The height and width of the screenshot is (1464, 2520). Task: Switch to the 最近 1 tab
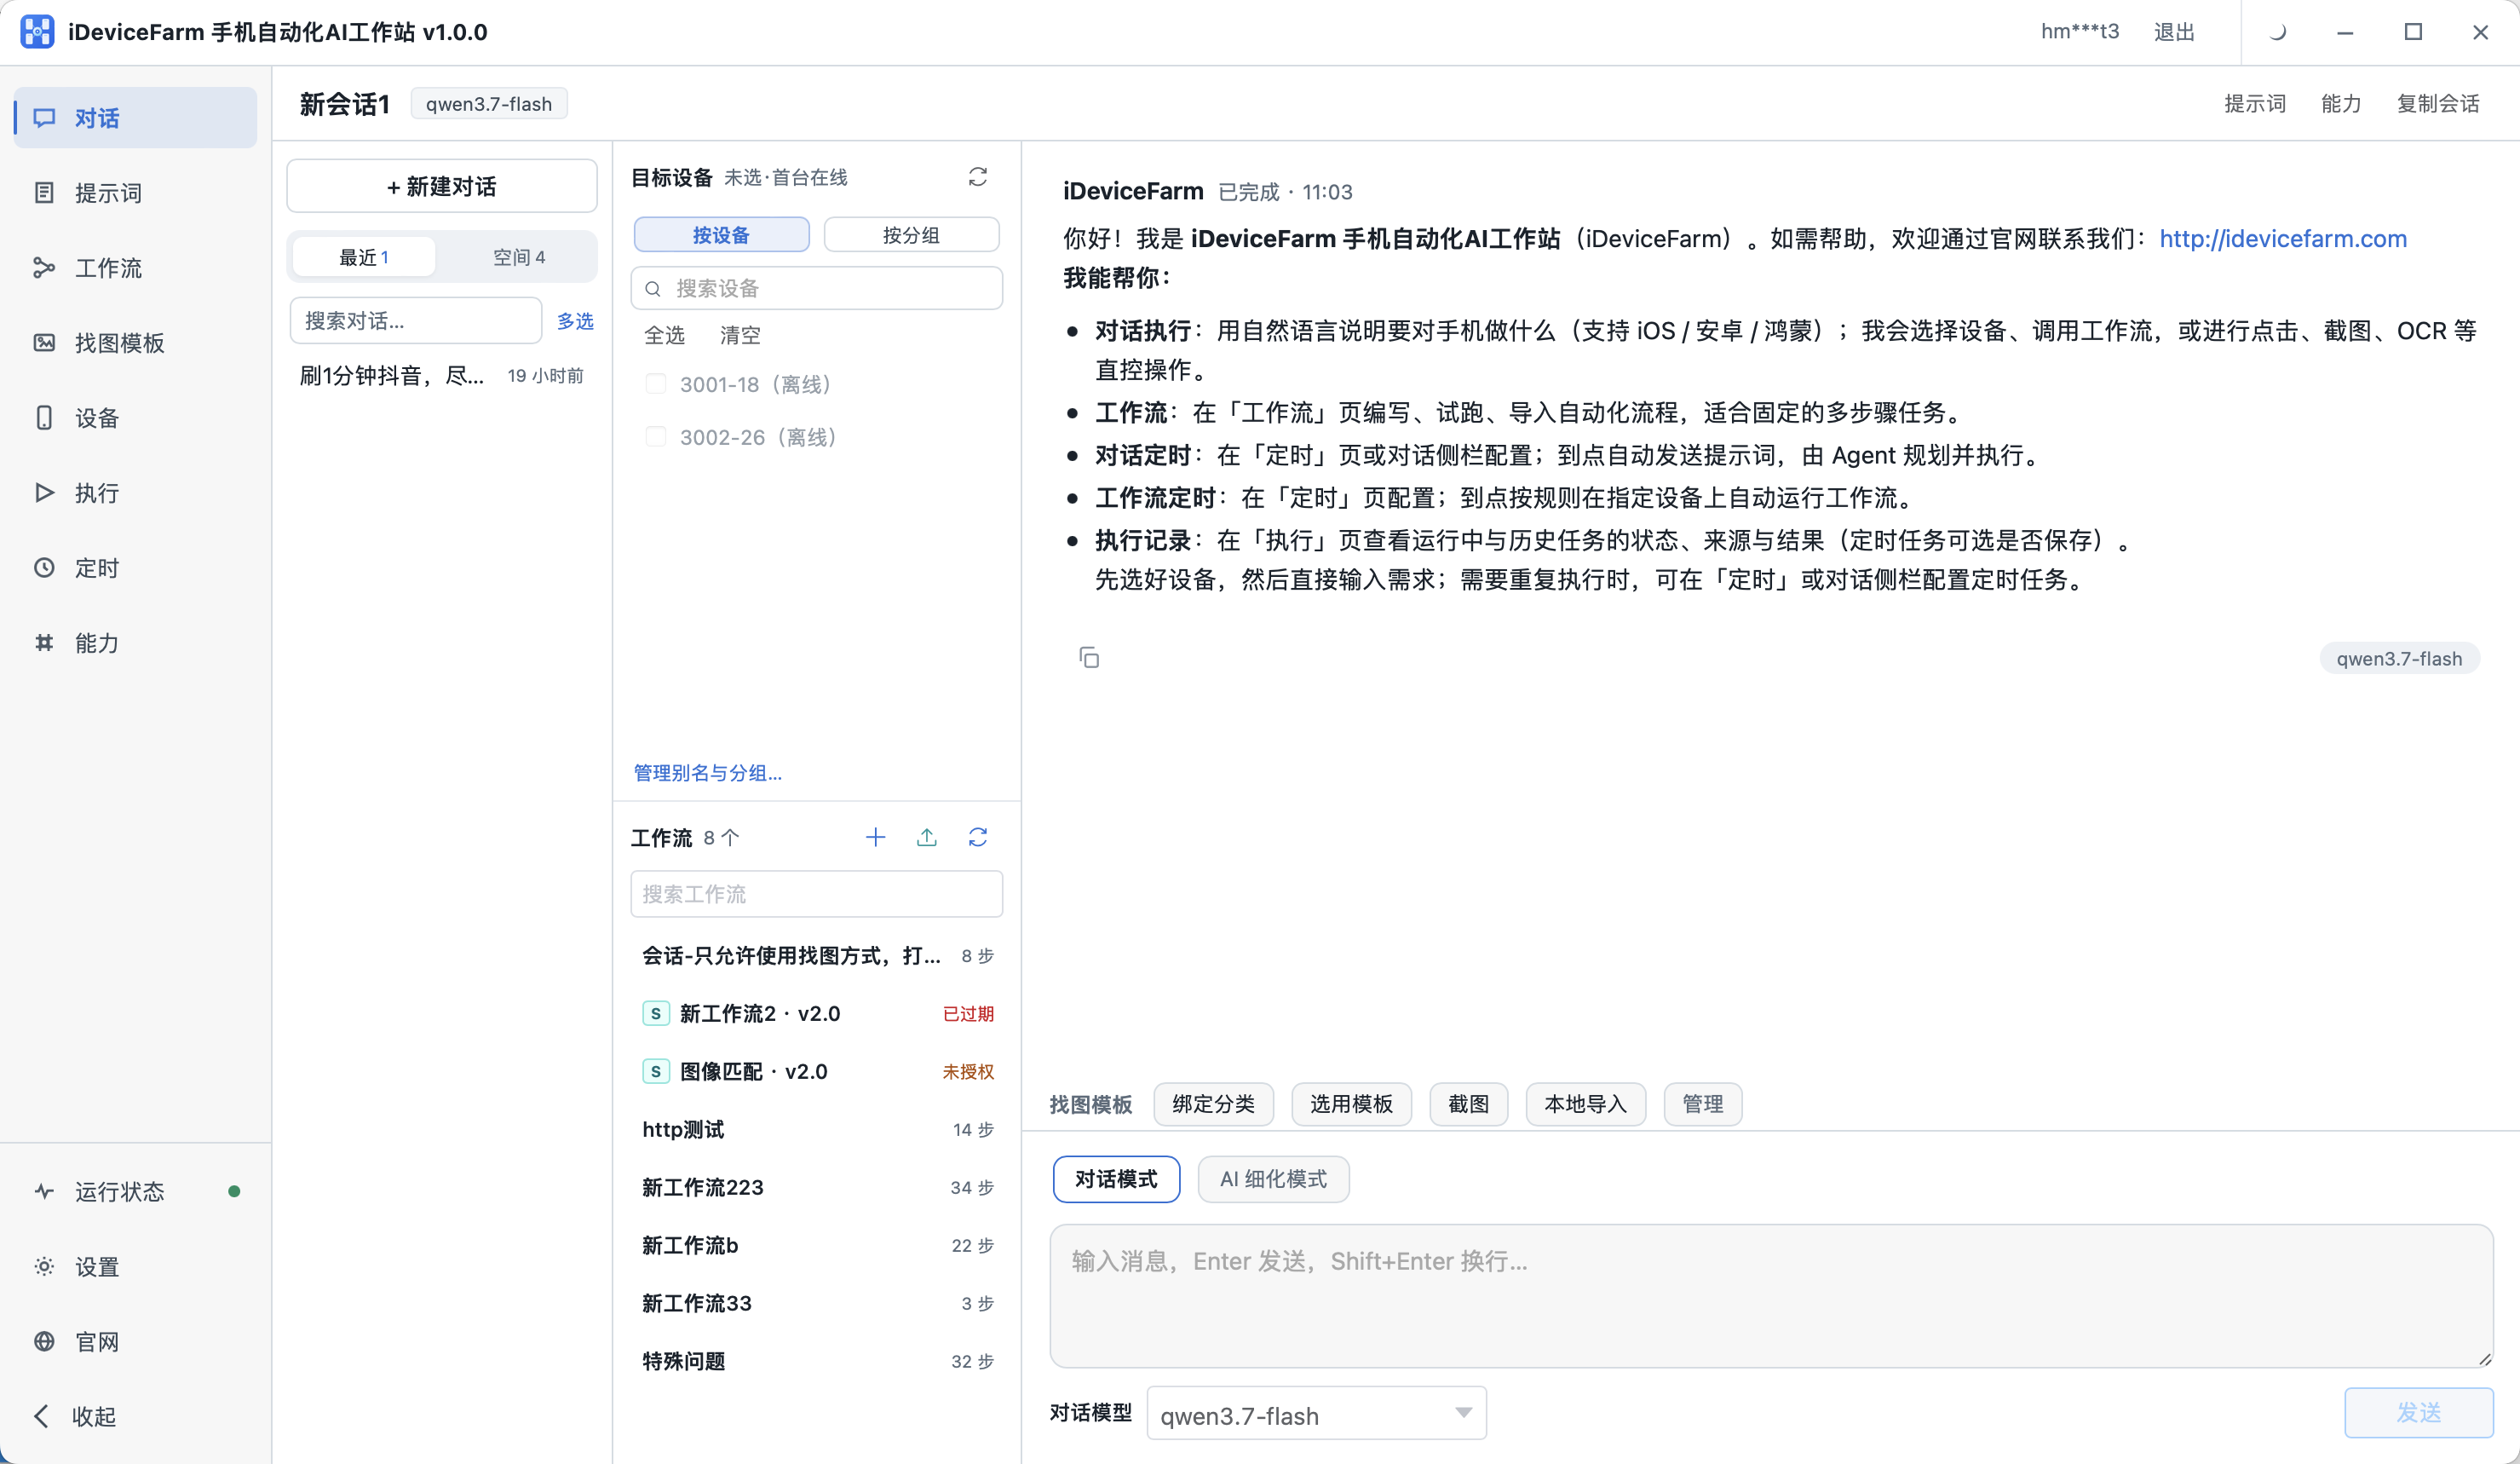point(363,257)
